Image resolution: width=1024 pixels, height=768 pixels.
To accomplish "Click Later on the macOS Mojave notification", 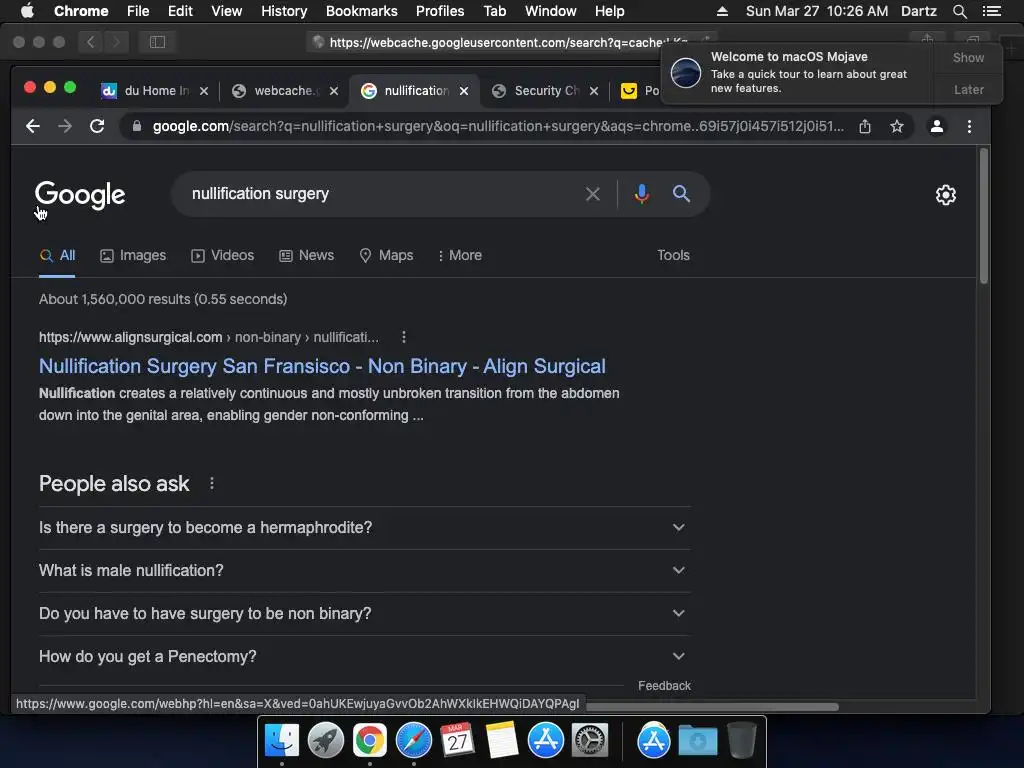I will point(968,89).
